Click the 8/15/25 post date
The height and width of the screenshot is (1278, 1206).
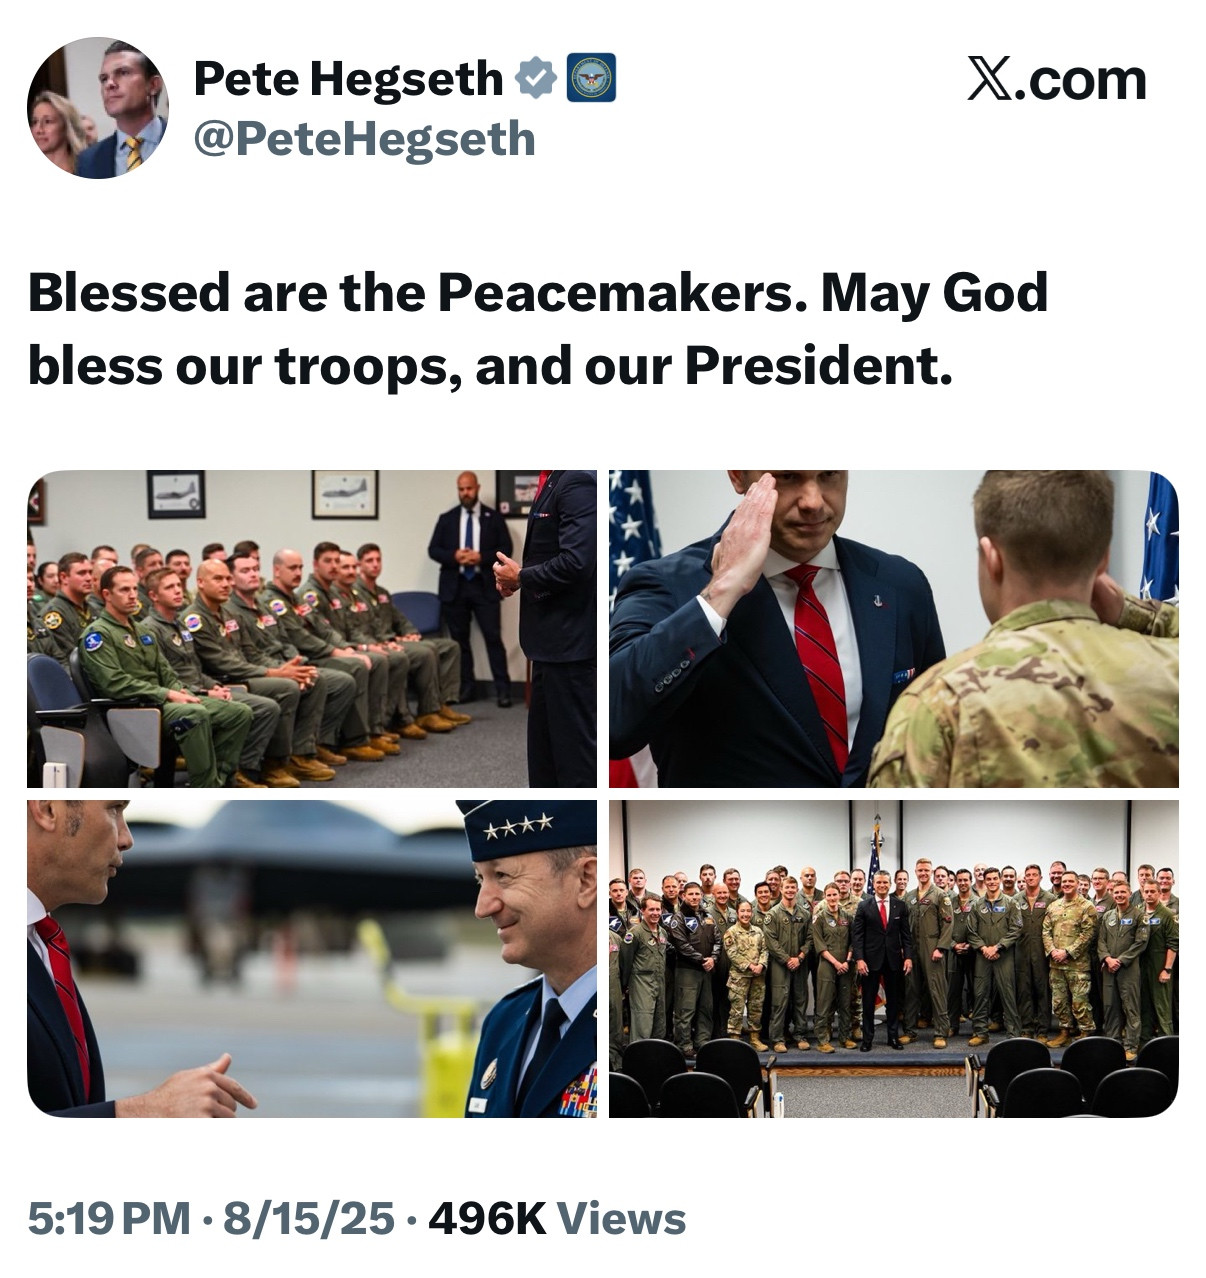click(310, 1218)
